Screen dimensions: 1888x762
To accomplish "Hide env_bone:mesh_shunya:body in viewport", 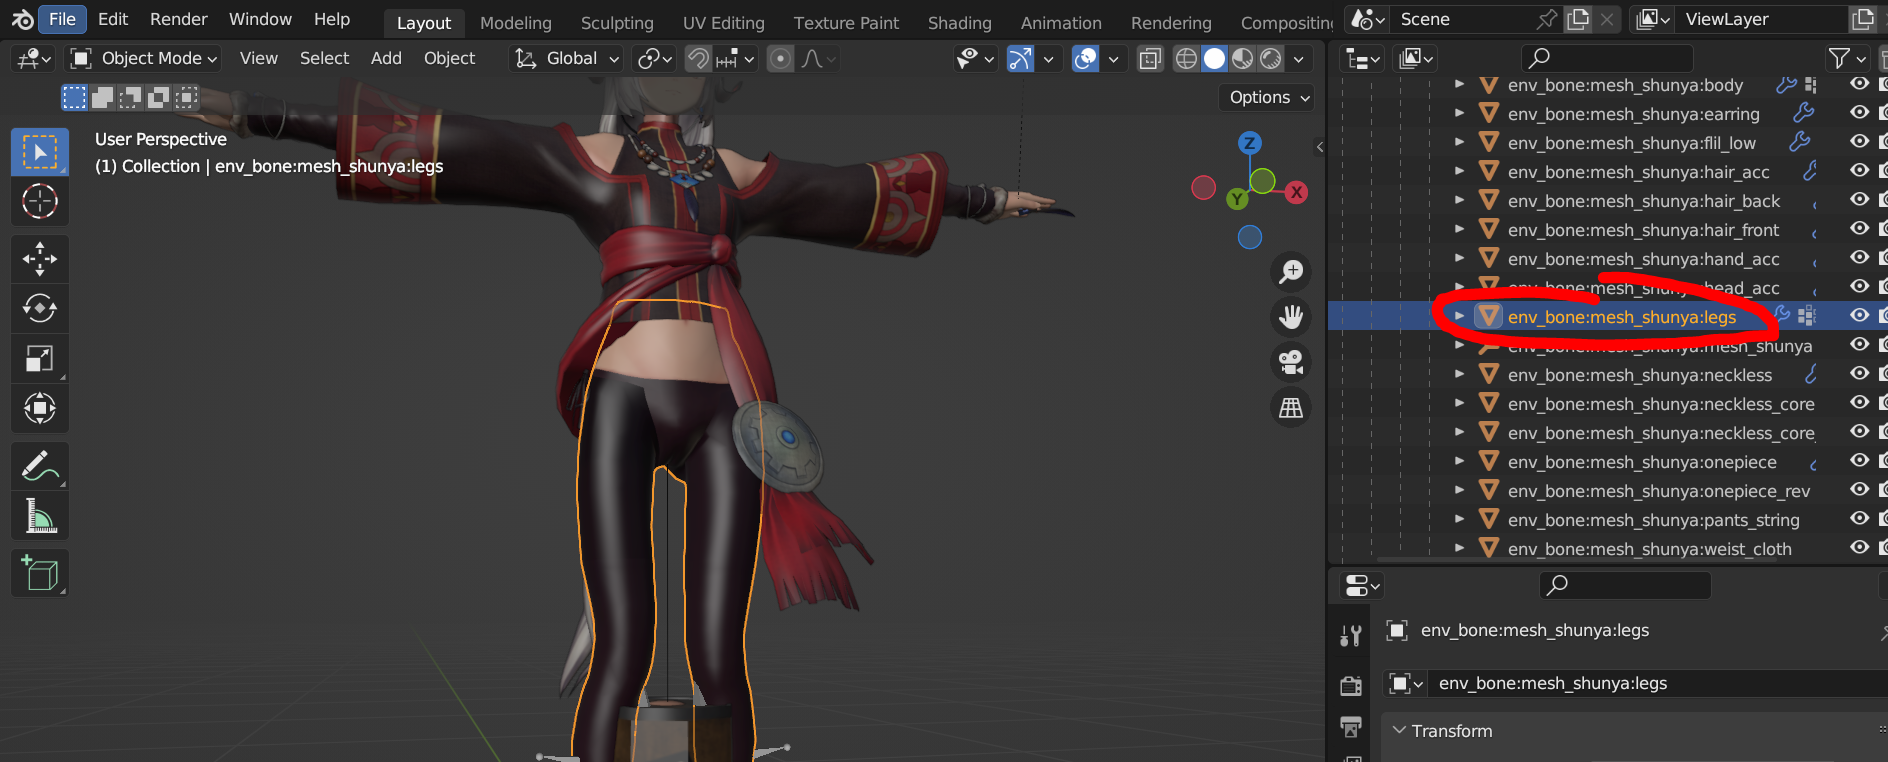I will coord(1859,84).
